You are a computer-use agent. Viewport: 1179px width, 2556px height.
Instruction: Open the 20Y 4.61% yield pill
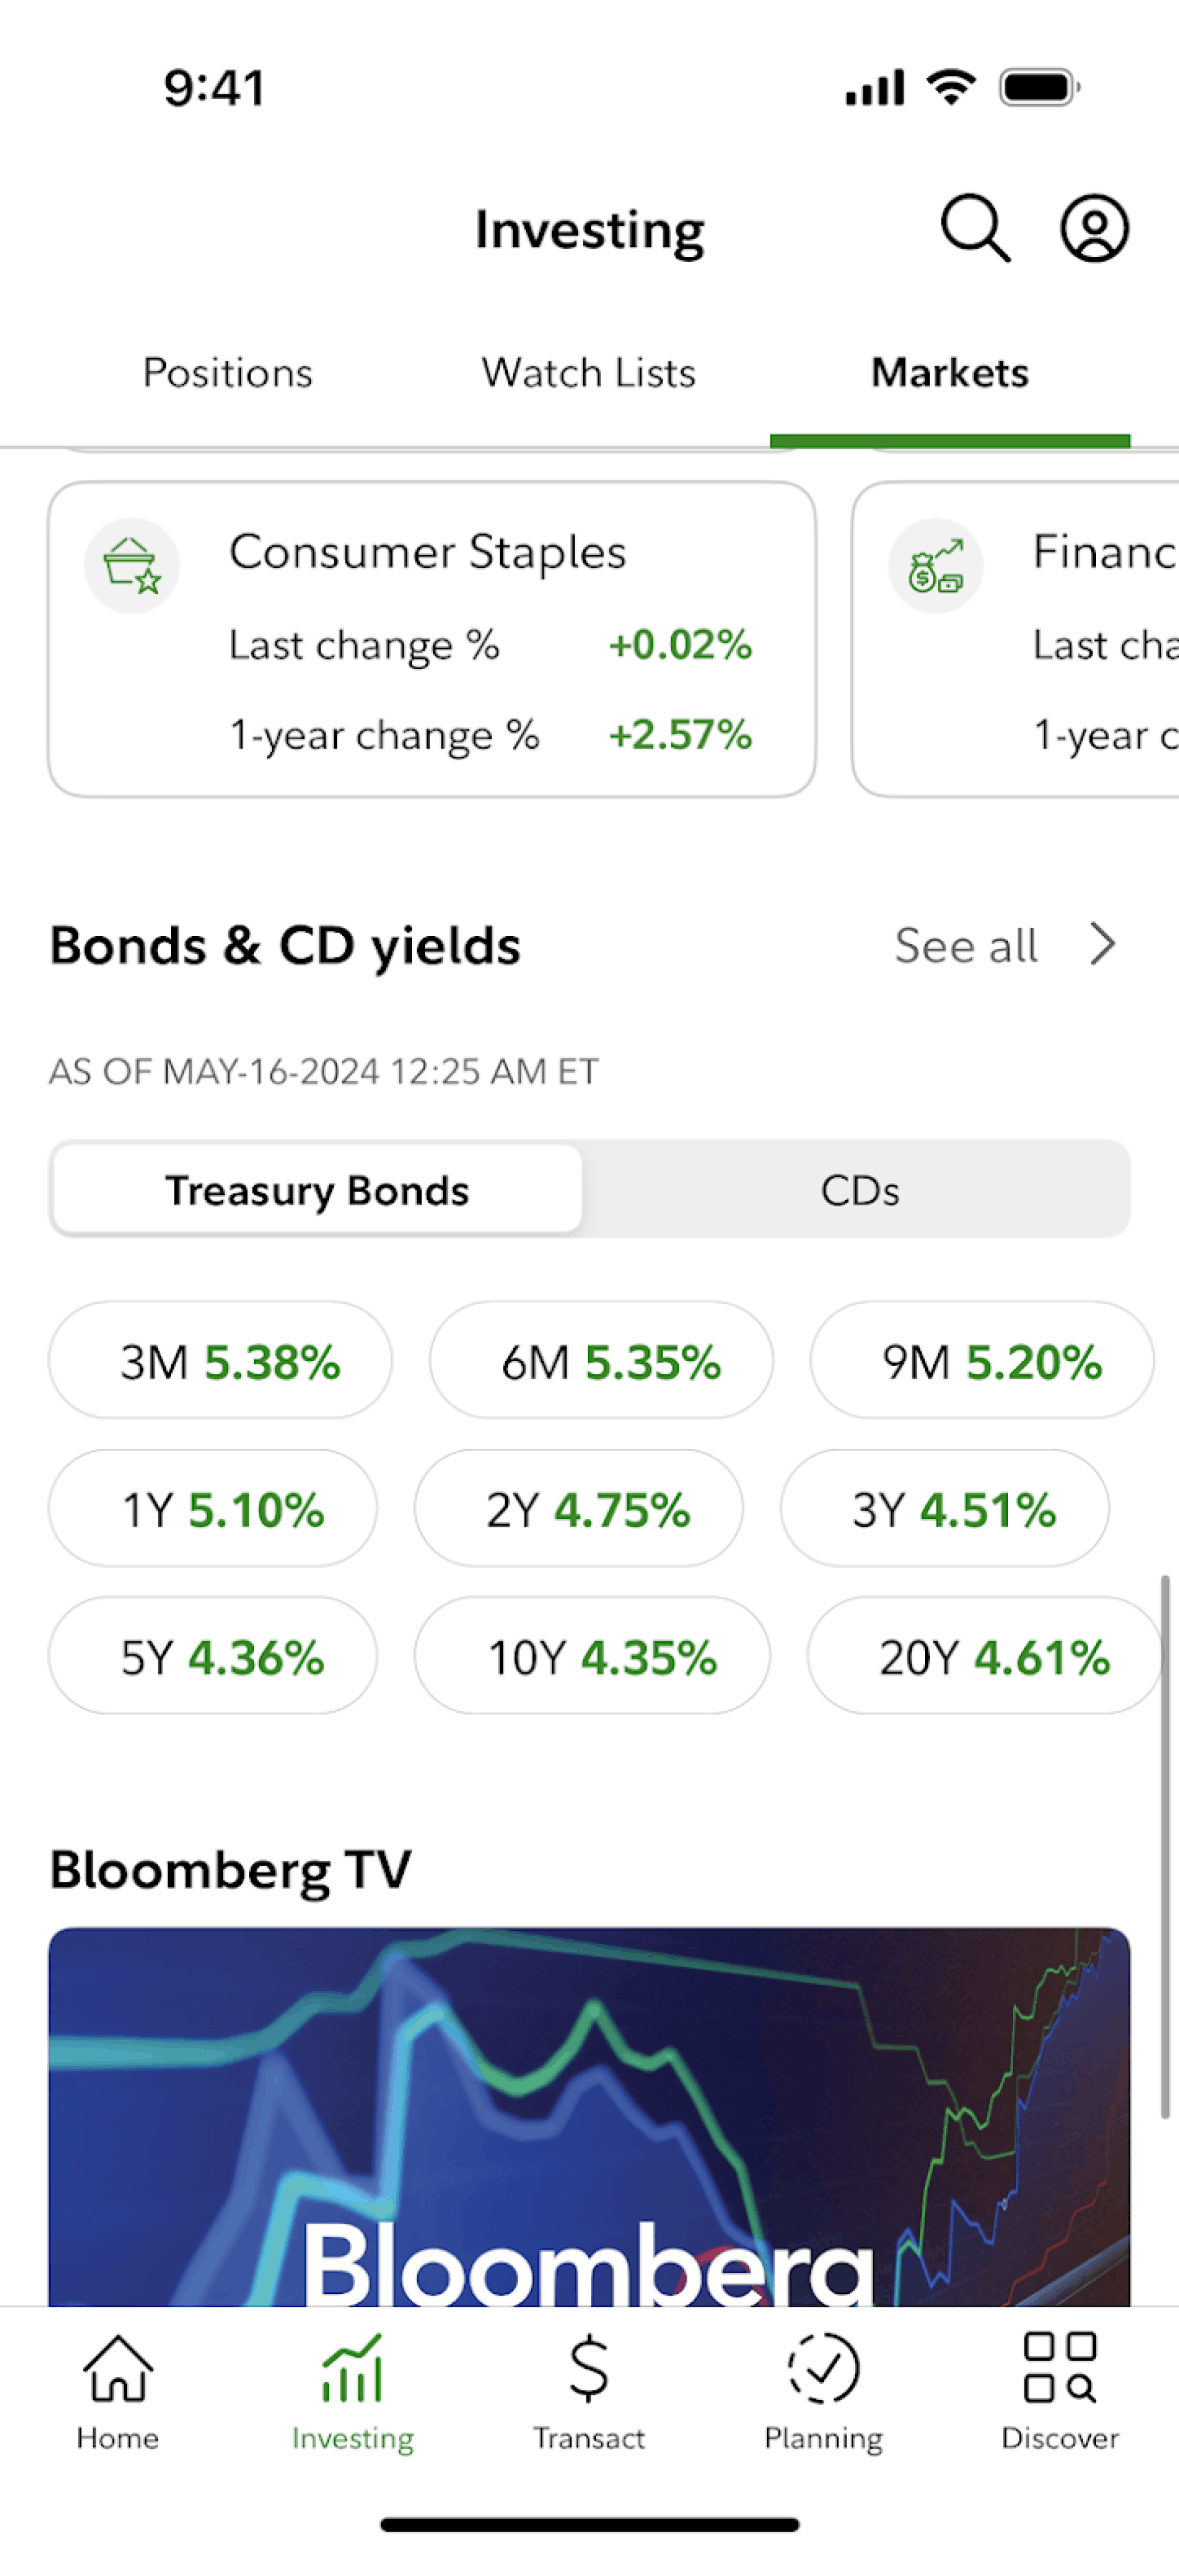tap(984, 1656)
